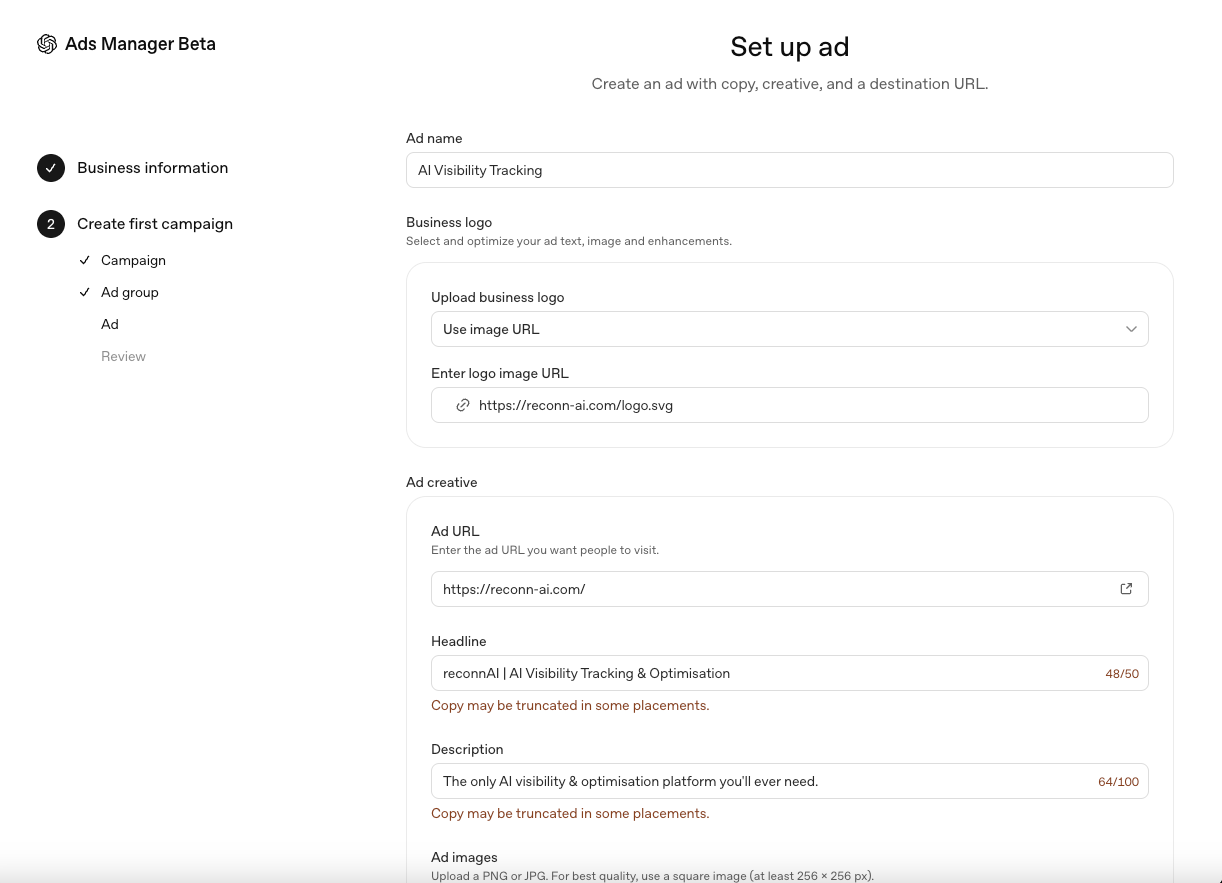Click the checkmark beside Ad group

(85, 292)
